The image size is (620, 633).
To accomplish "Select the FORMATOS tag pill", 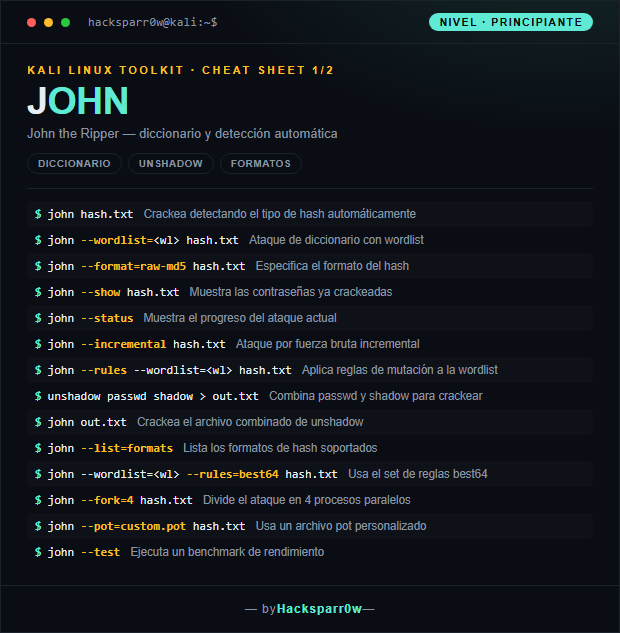I will [261, 163].
